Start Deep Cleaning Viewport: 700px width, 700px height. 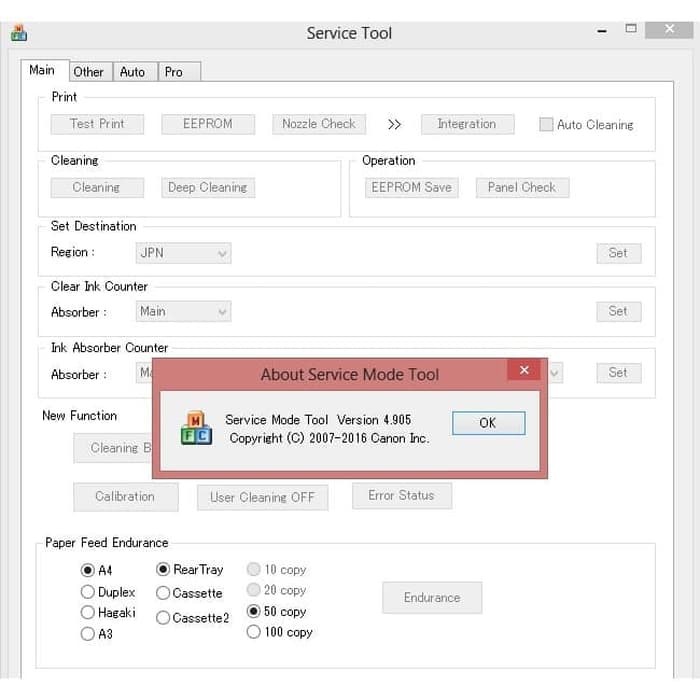(x=208, y=188)
